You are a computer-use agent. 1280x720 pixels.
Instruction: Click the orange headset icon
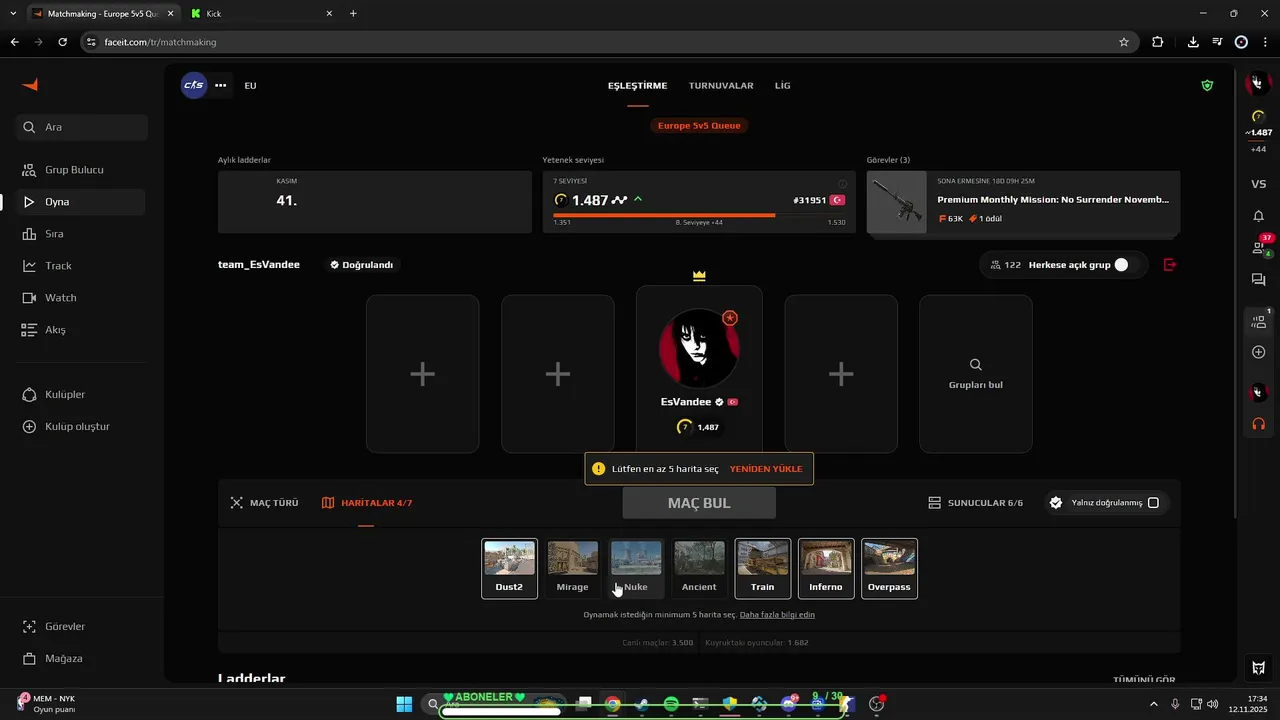point(1259,424)
